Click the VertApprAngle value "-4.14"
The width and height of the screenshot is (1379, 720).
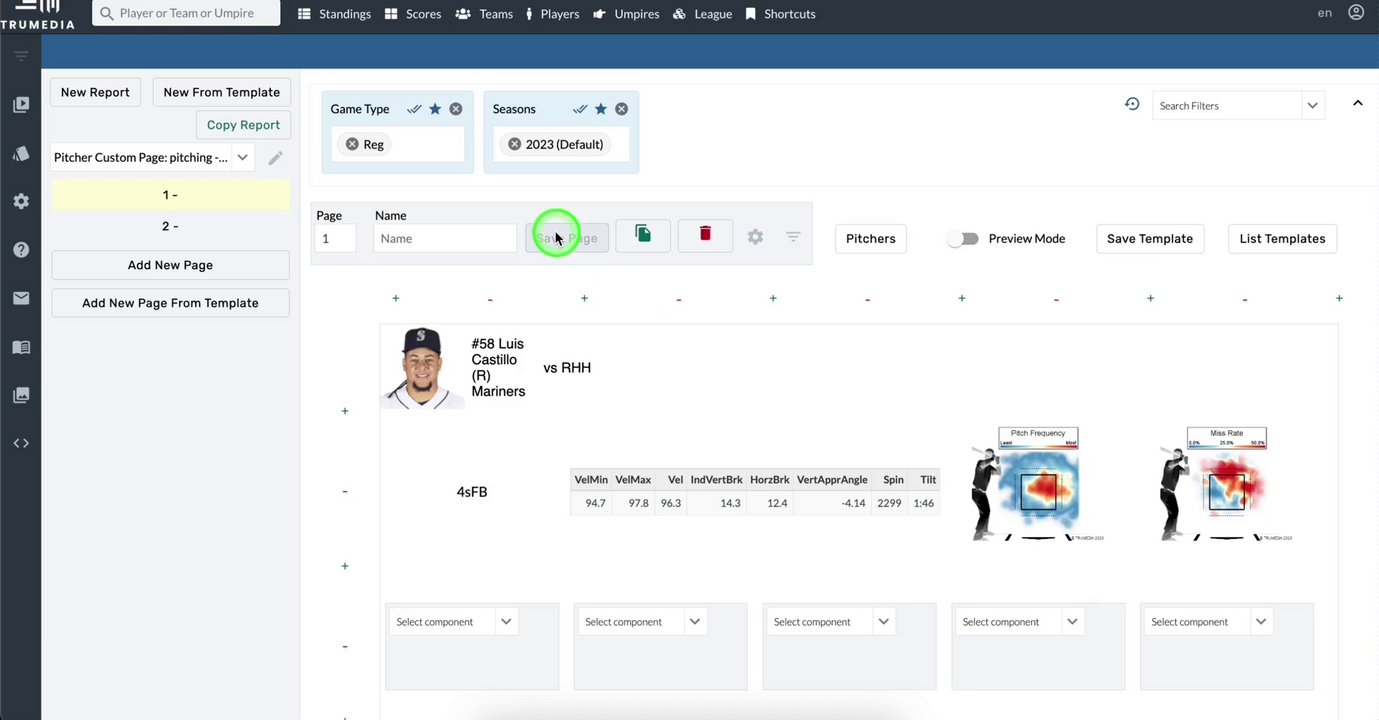tap(852, 503)
